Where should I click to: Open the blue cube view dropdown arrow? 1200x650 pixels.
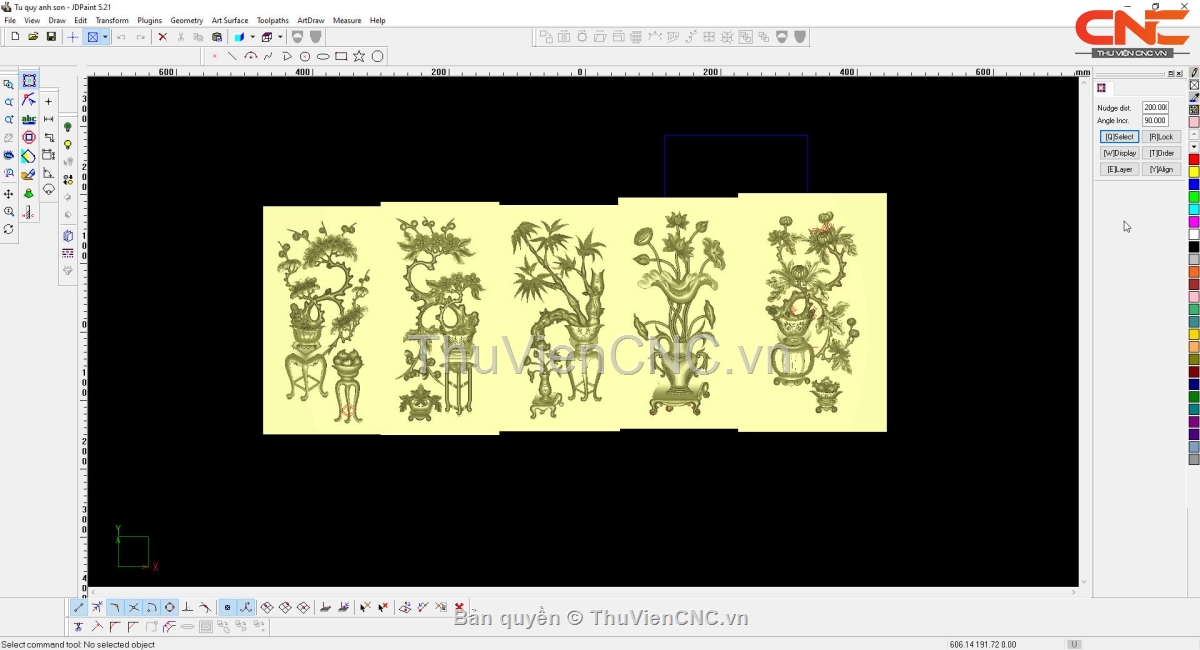click(x=252, y=37)
